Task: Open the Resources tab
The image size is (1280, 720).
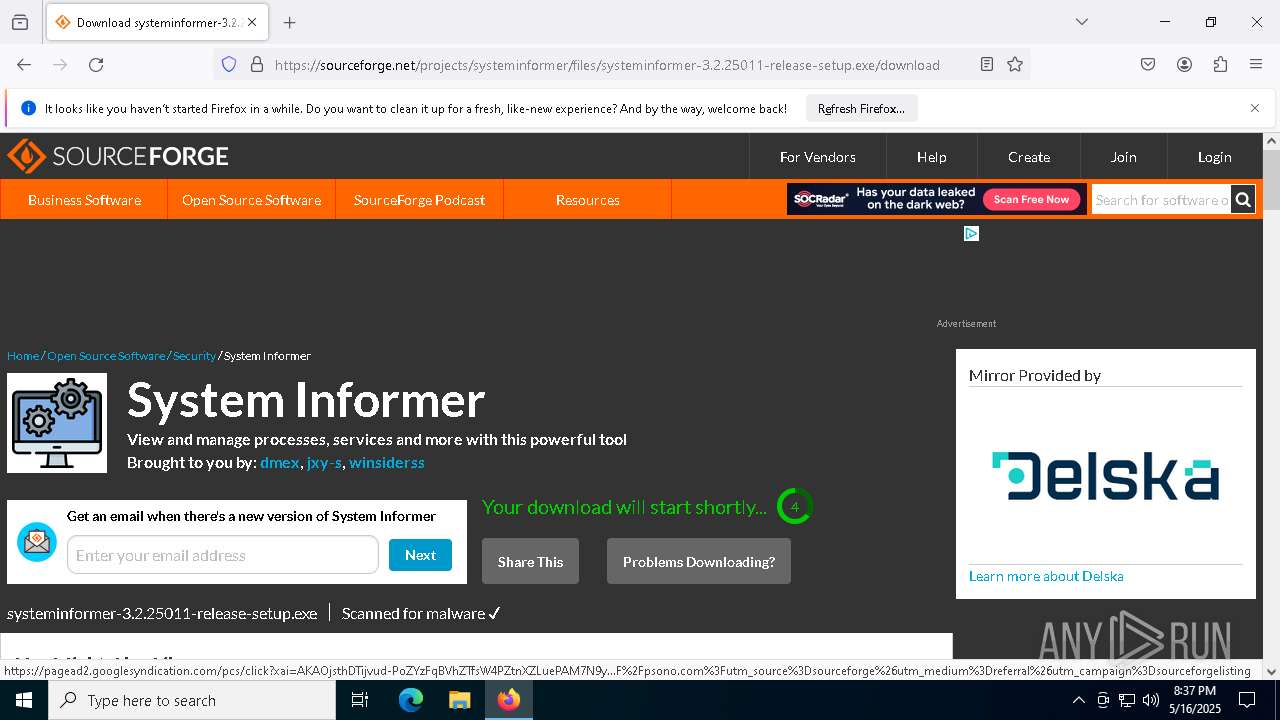Action: 587,200
